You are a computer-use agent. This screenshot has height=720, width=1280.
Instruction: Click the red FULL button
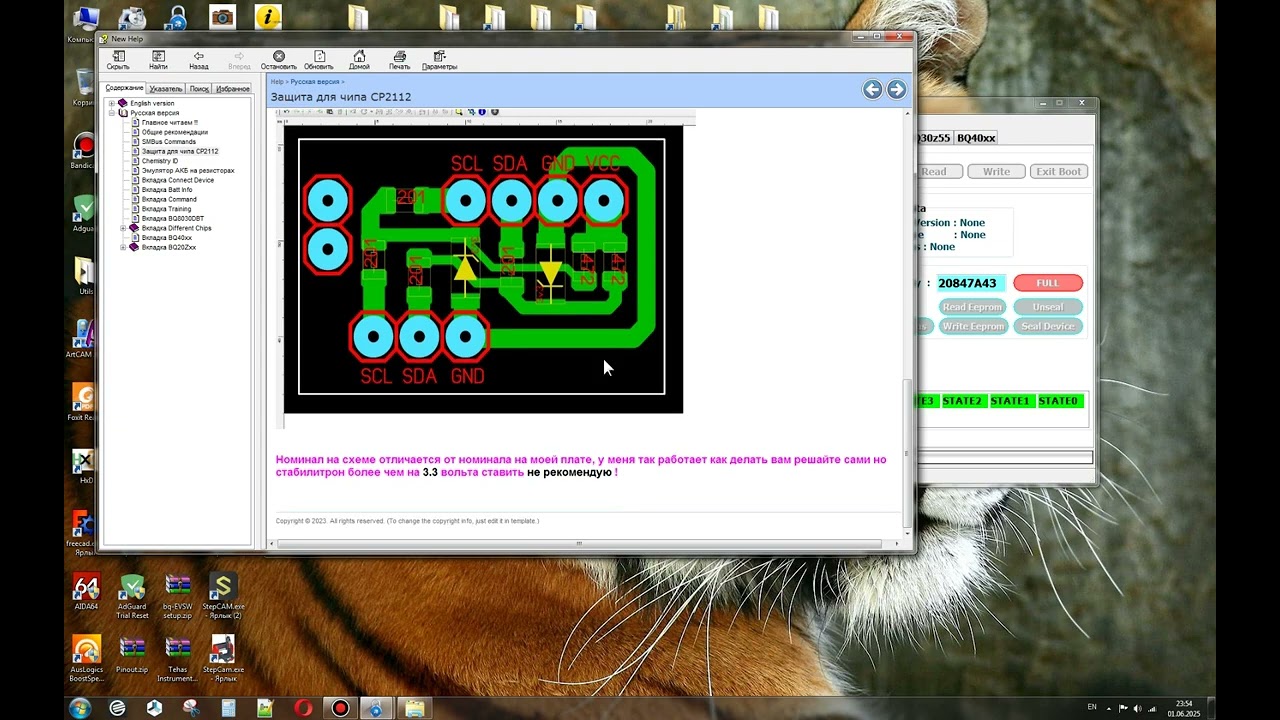(1048, 283)
